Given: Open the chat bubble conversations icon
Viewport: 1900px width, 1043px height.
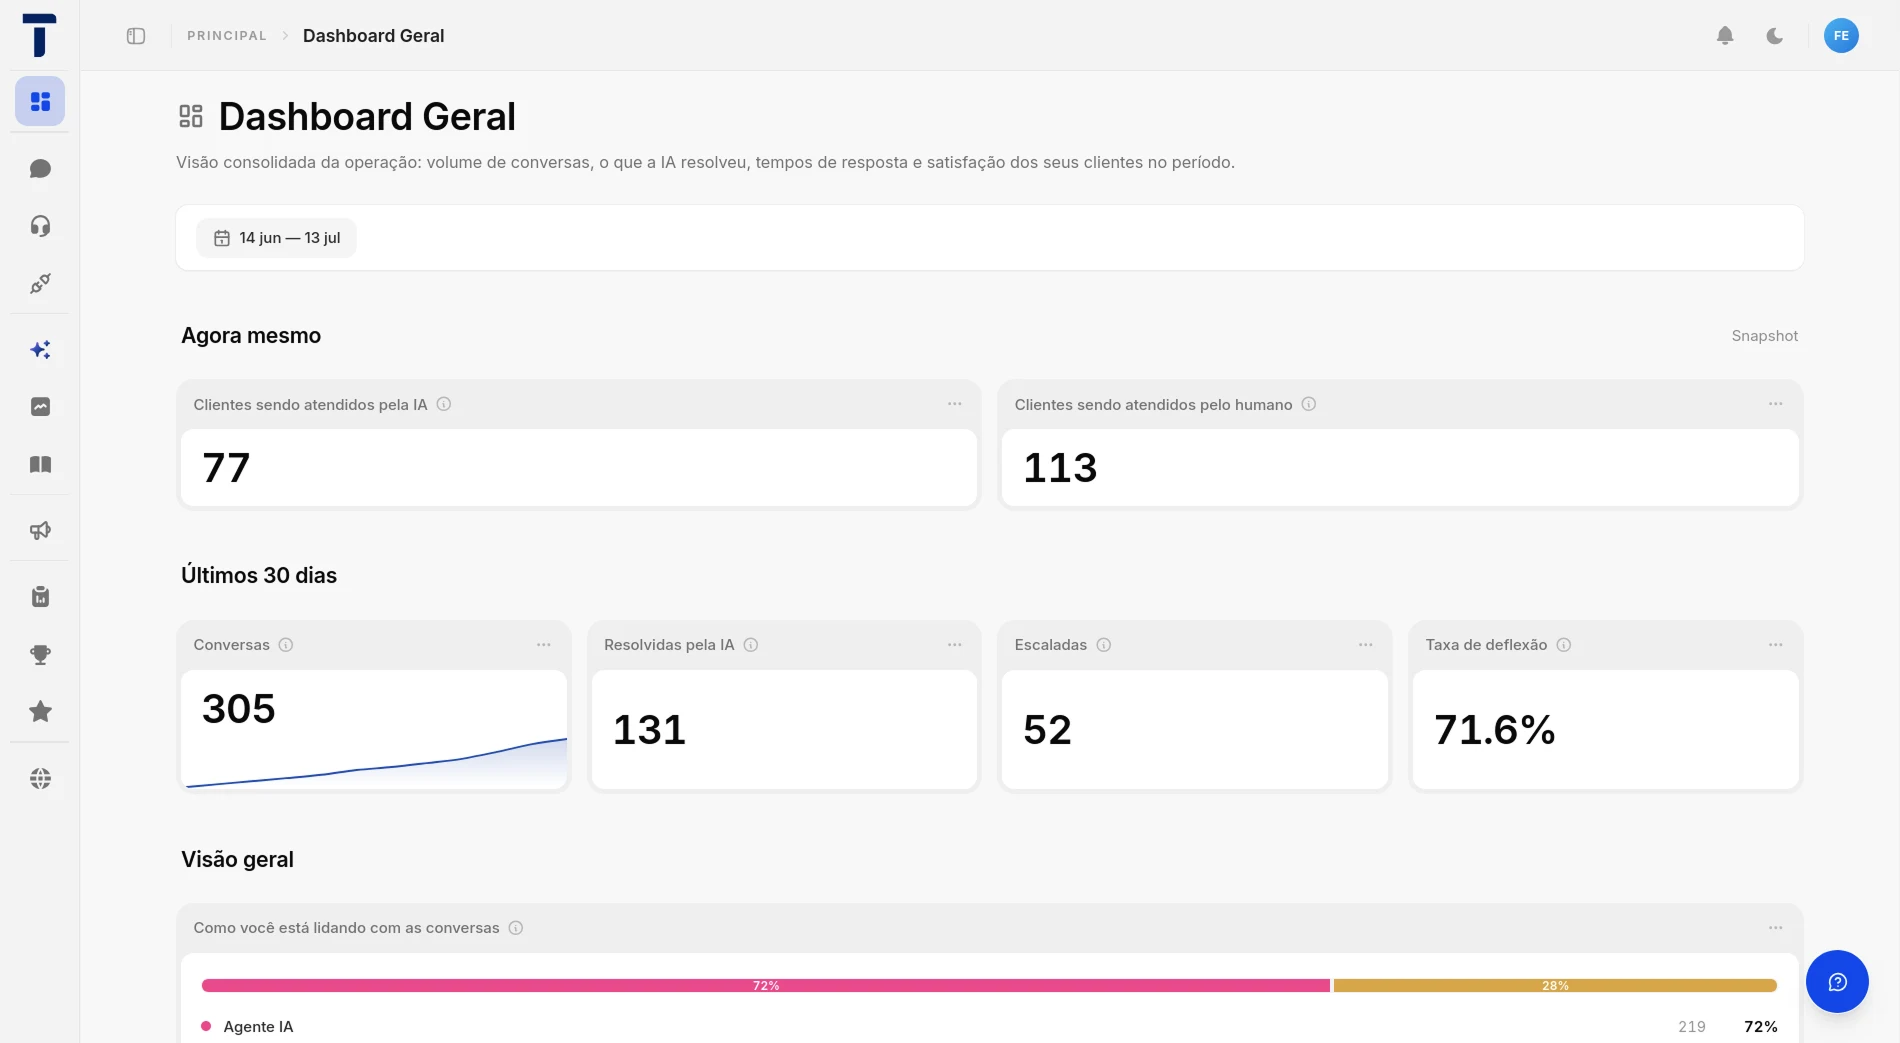Looking at the screenshot, I should (x=40, y=168).
